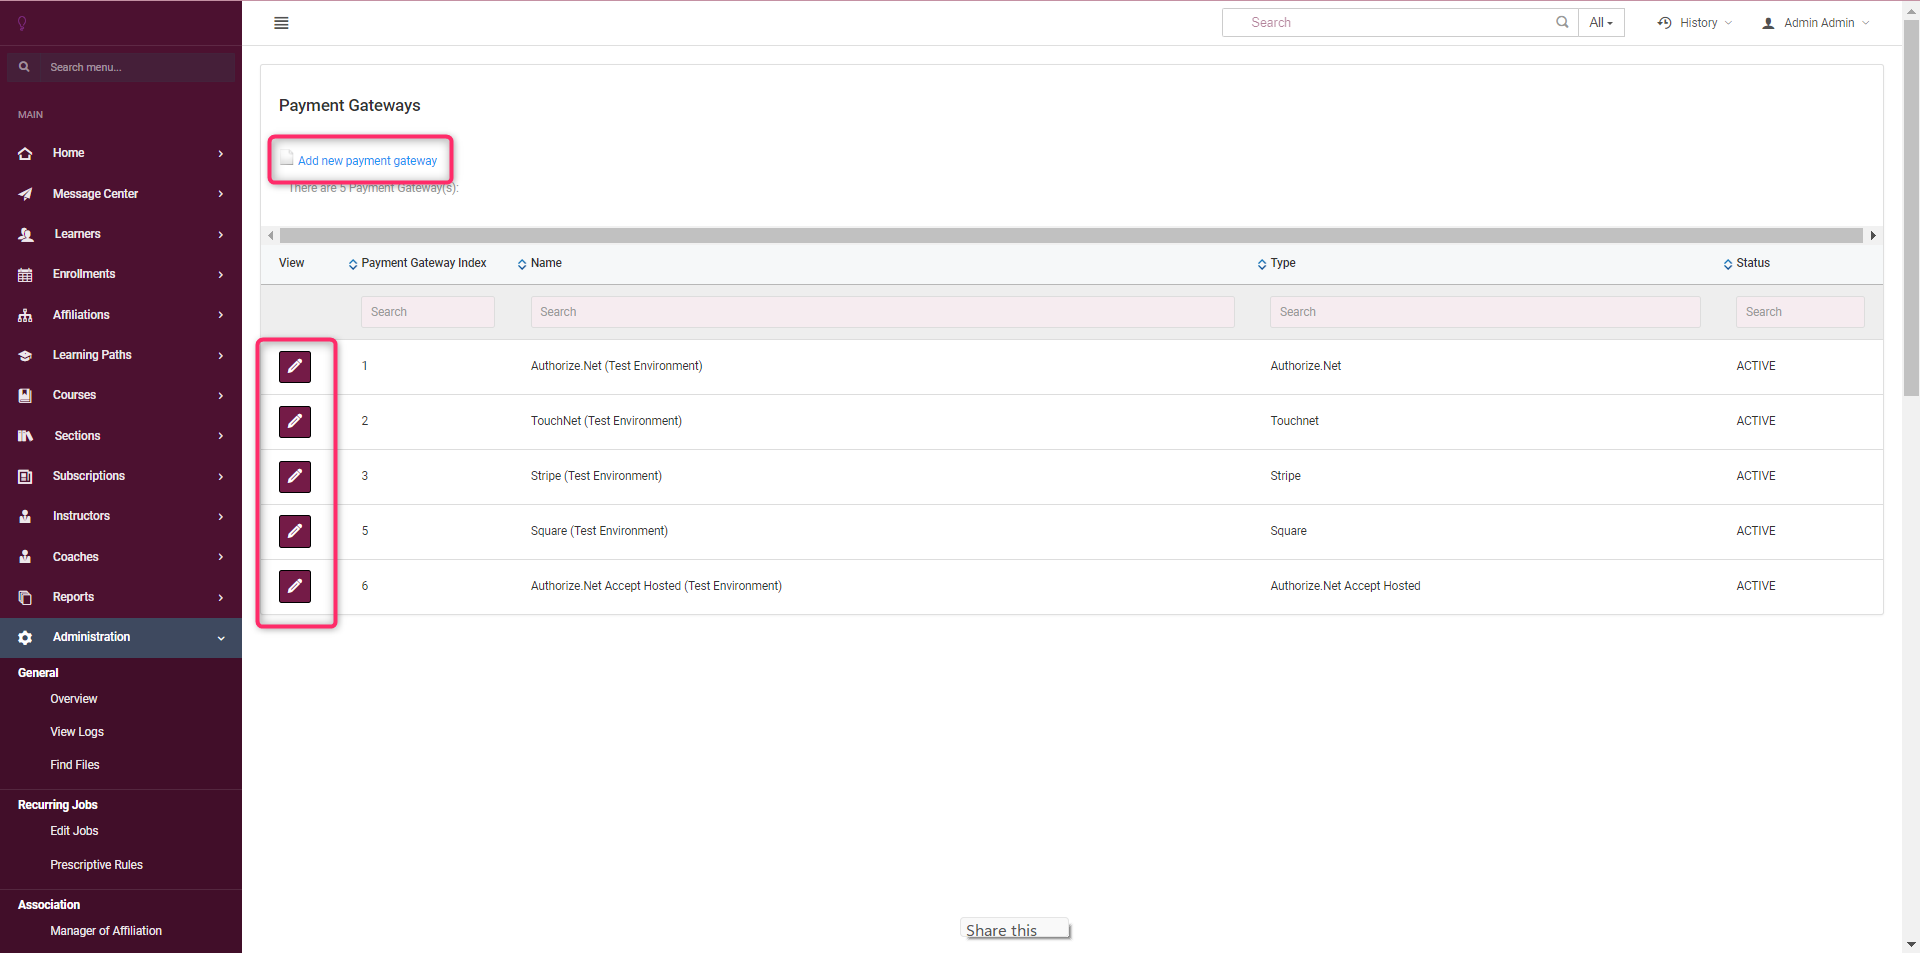Click the vertical page scrollbar thumb

(1911, 208)
